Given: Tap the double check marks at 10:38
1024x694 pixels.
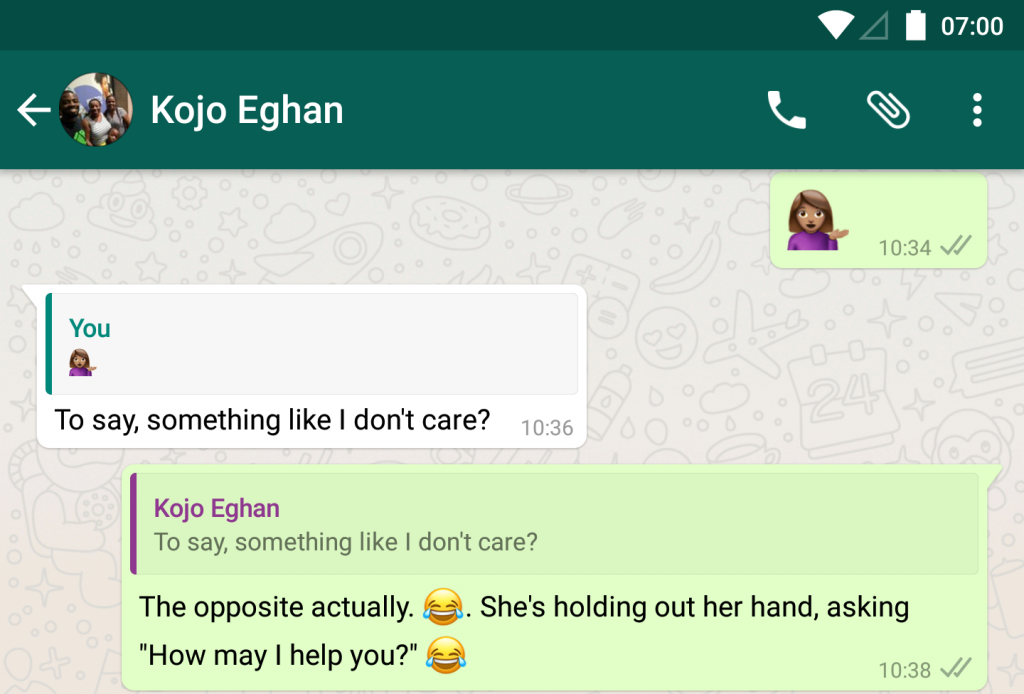Looking at the screenshot, I should pyautogui.click(x=955, y=669).
